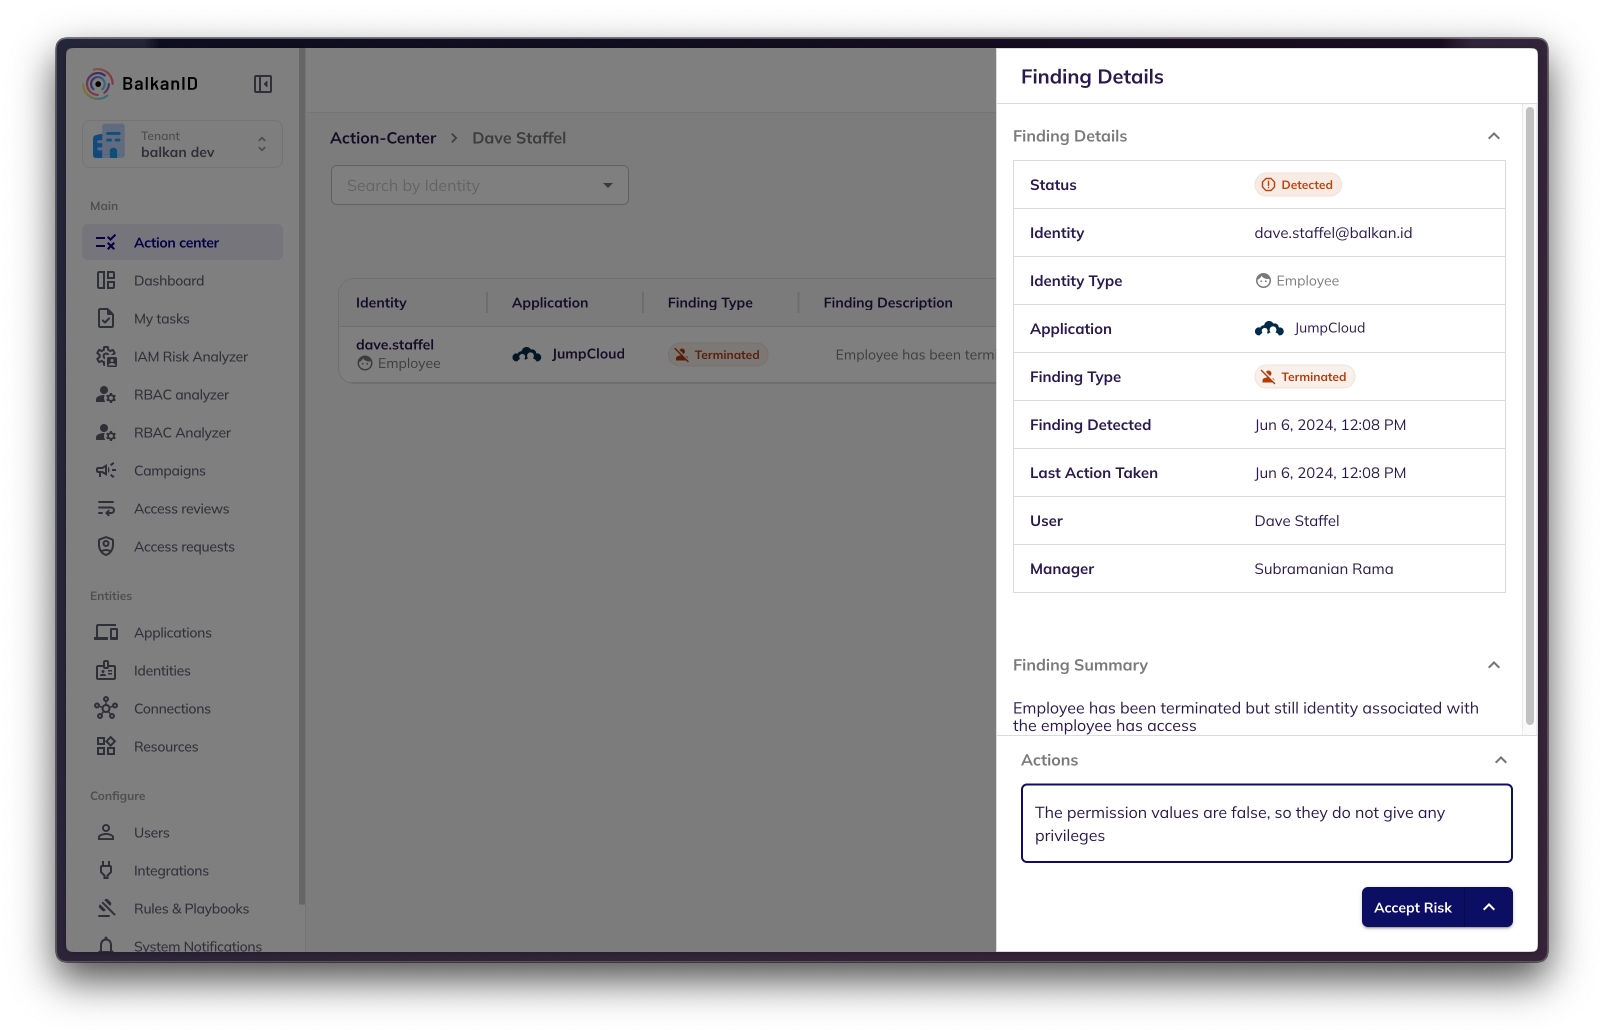Screen dimensions: 1604x1036
Task: Click the Rules & Playbooks gavel icon
Action: (x=106, y=908)
